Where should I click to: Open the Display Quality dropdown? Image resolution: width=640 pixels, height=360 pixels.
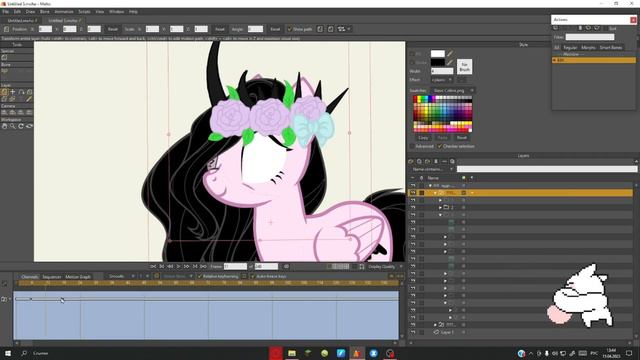384,267
